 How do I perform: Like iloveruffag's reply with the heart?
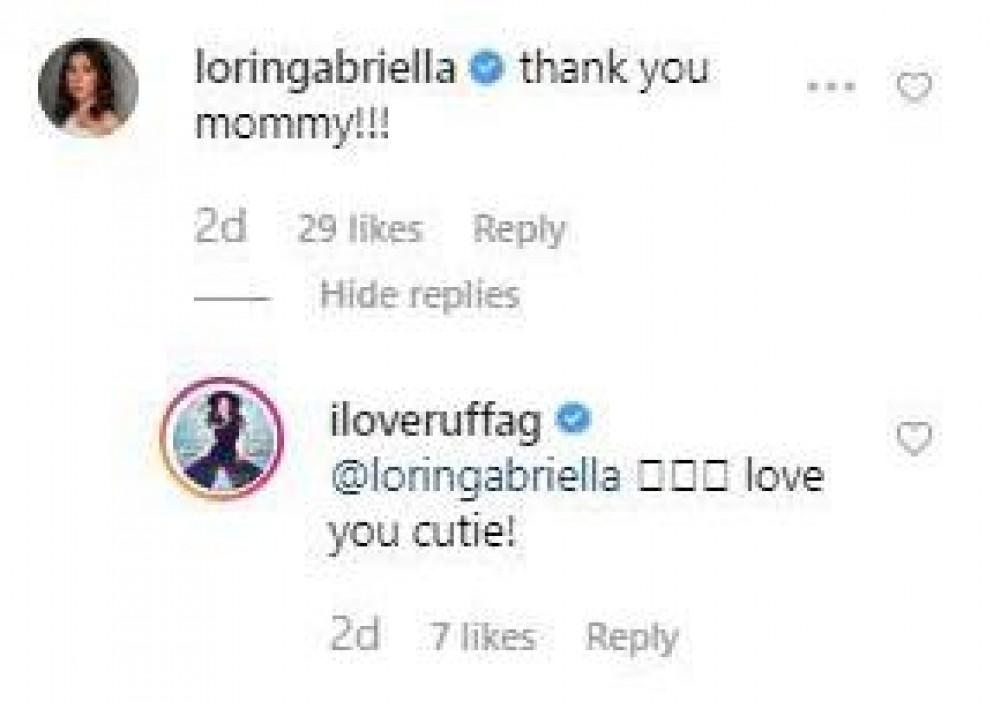tap(914, 437)
